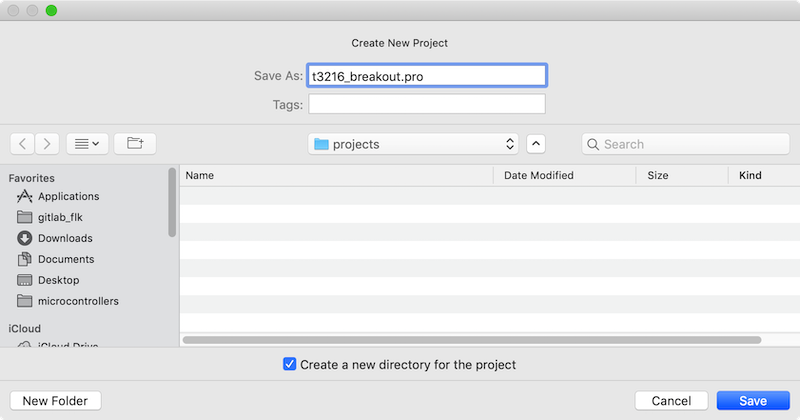This screenshot has height=420, width=800.
Task: Sort by the Kind column header
Action: coord(764,175)
